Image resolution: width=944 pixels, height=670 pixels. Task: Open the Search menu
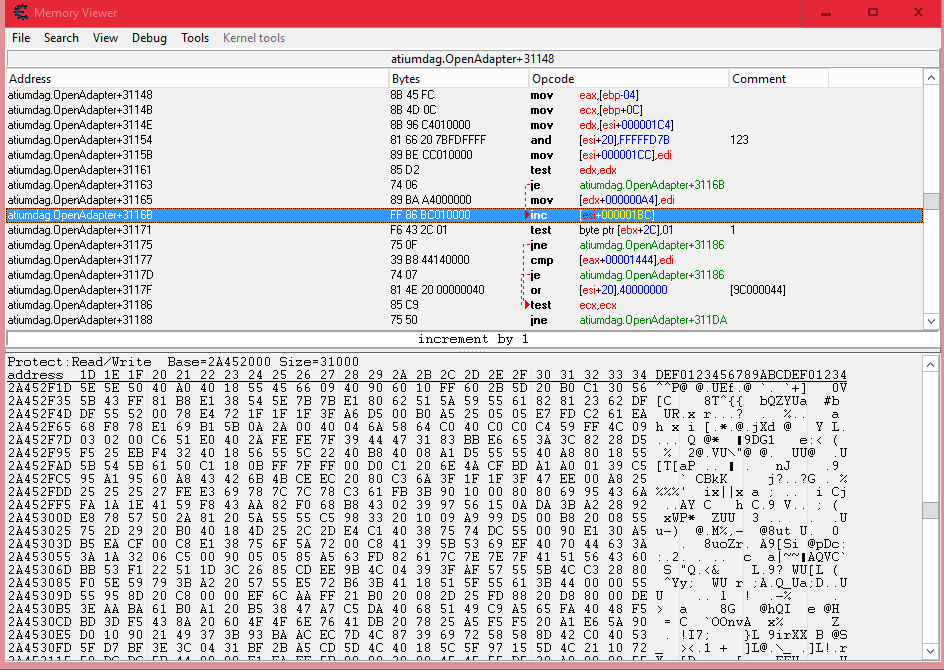(61, 38)
